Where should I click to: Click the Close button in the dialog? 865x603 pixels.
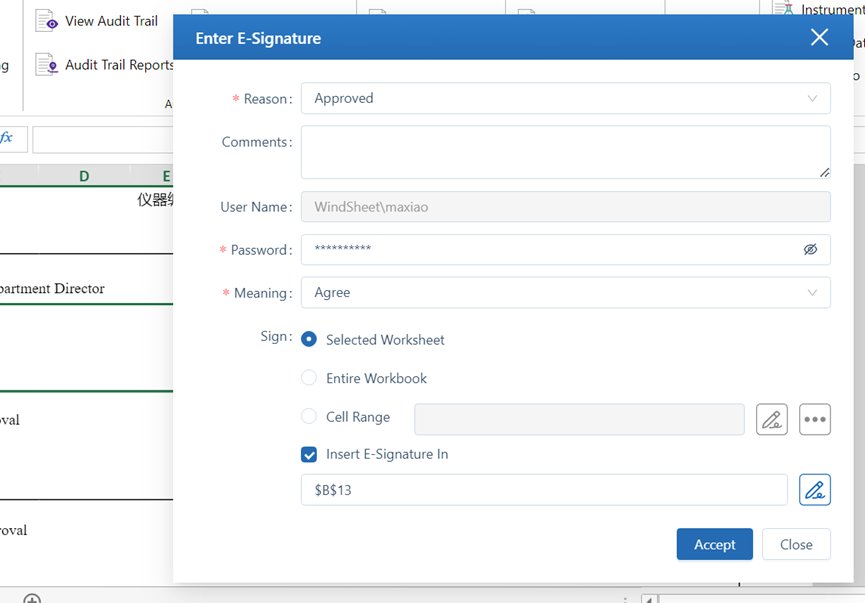pos(796,544)
